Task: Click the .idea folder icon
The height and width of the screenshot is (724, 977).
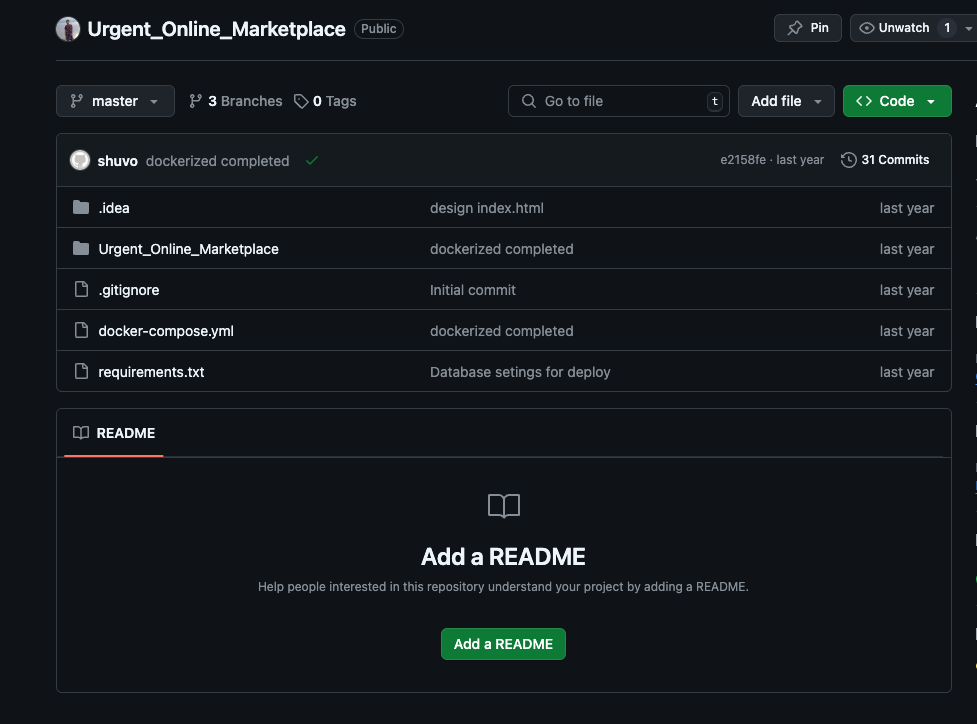Action: click(x=81, y=208)
